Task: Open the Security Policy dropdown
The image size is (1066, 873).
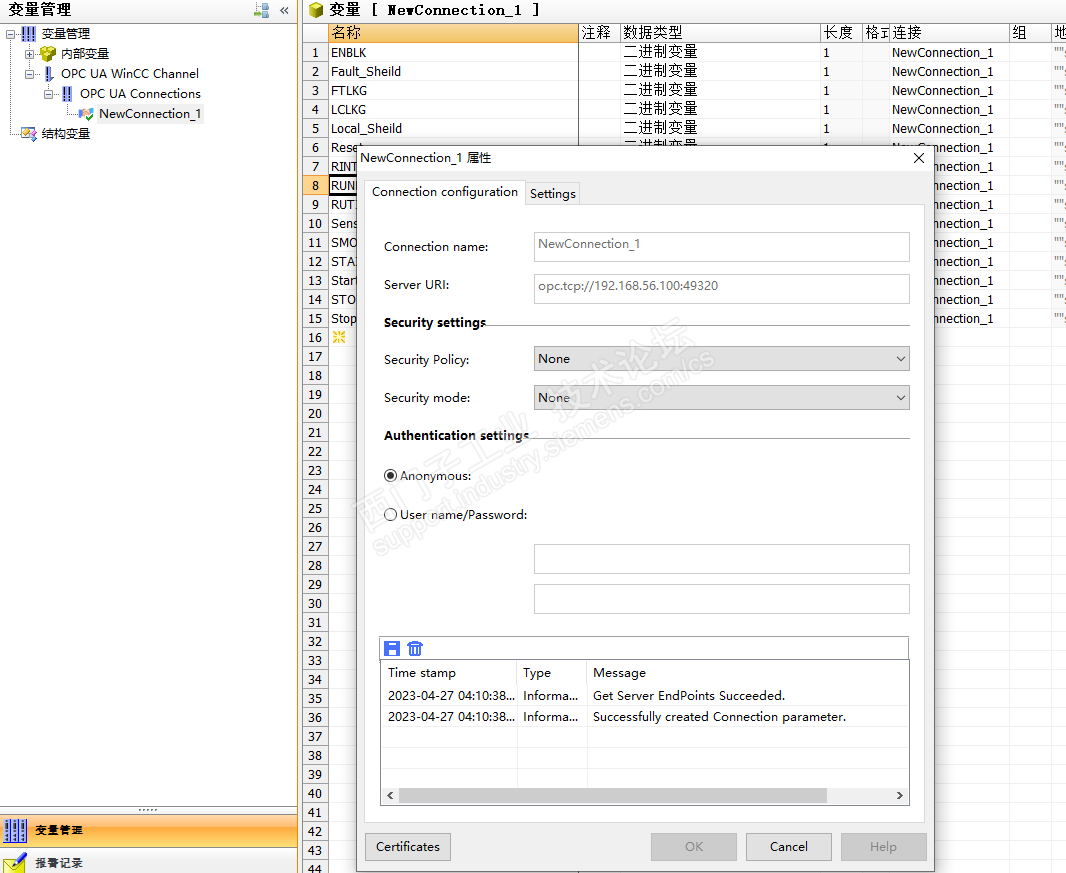Action: tap(721, 358)
